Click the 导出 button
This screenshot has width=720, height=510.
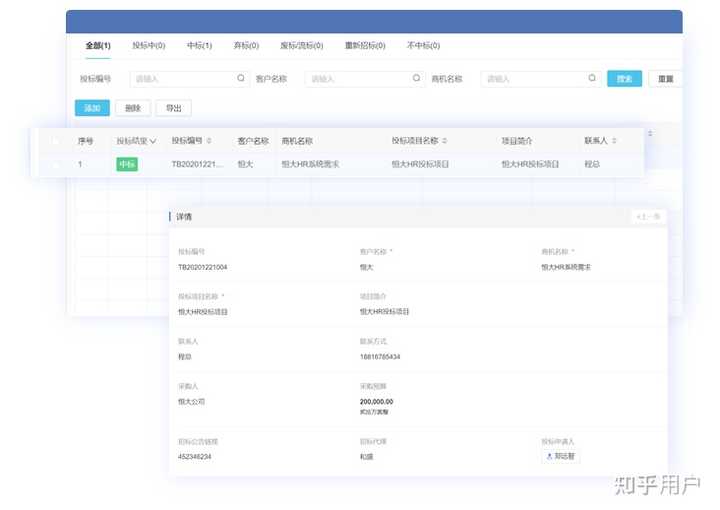point(173,108)
